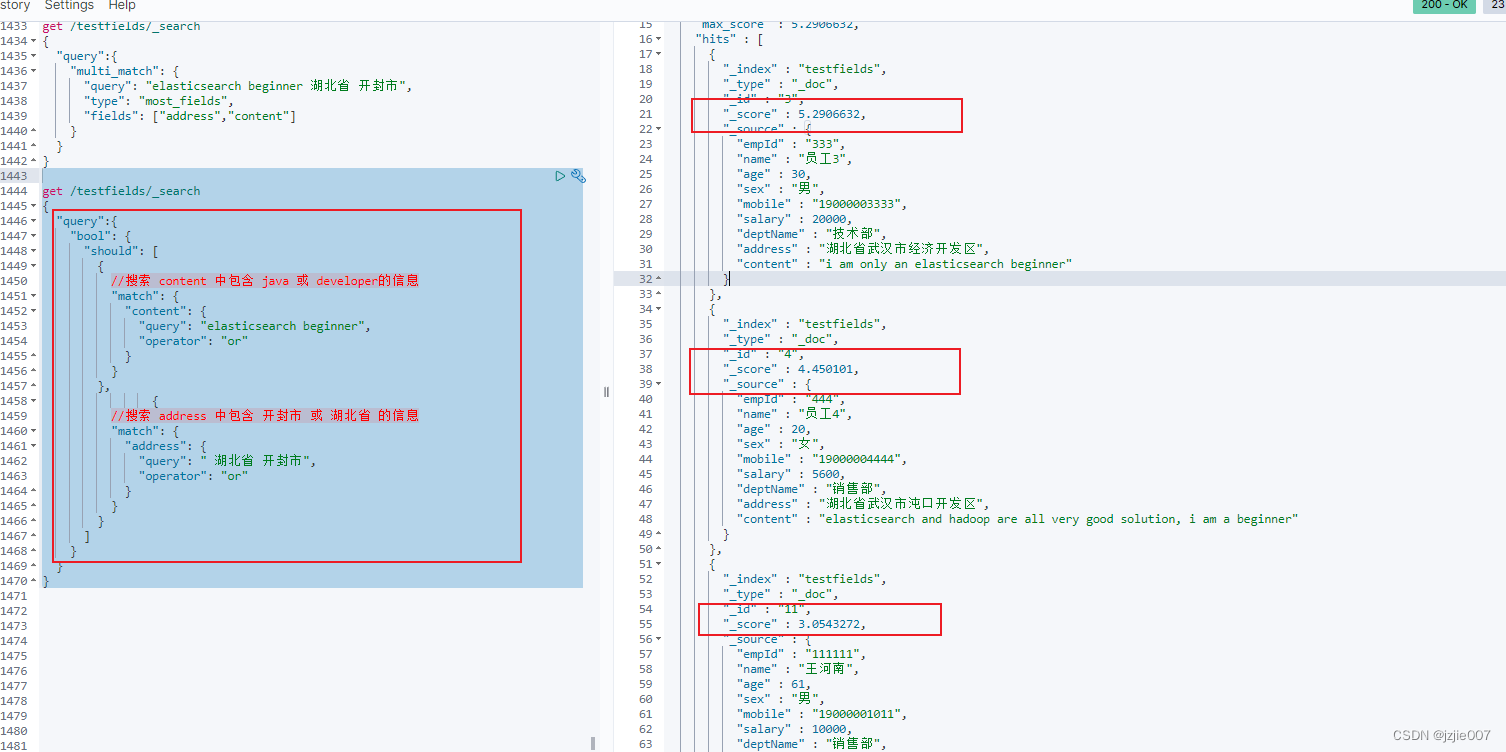Screen dimensions: 1506x752
Task: Click "operator": "or" on line 1463
Action: coord(193,476)
